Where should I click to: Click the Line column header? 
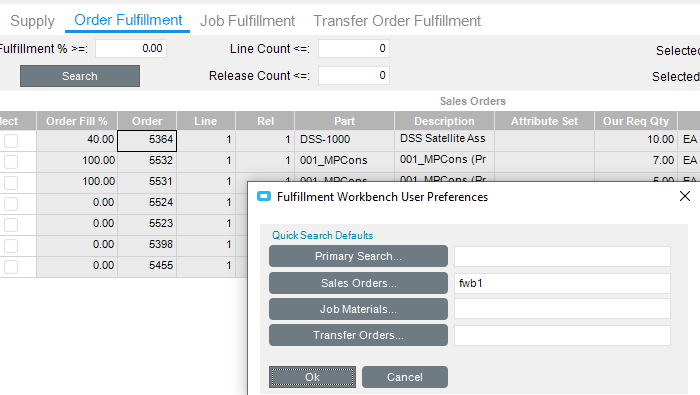click(x=206, y=121)
